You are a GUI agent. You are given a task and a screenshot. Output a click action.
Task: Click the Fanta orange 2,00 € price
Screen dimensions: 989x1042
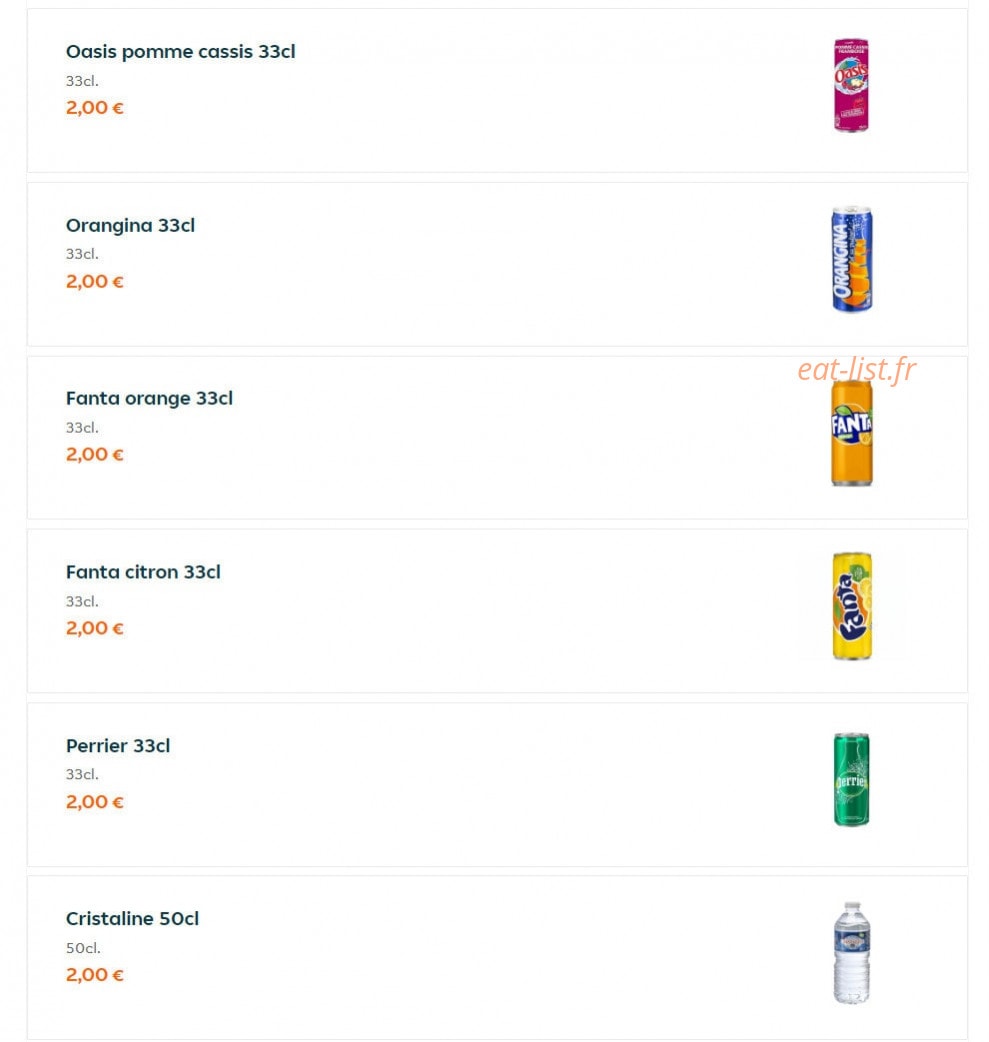pyautogui.click(x=94, y=455)
